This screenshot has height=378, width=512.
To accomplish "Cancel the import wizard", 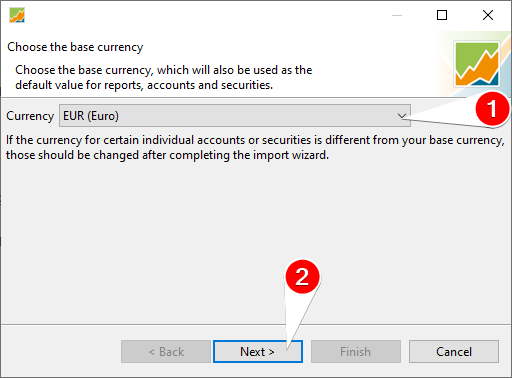I will [454, 351].
